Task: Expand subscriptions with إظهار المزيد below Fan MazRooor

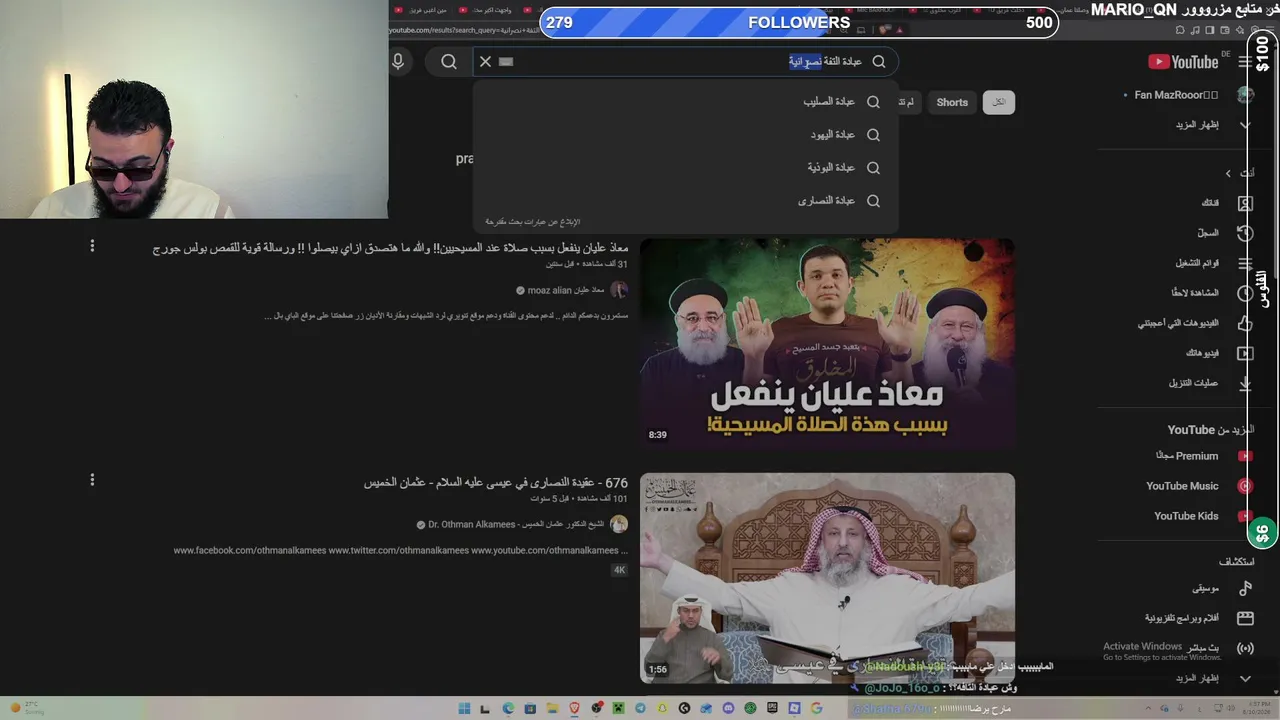Action: tap(1210, 125)
